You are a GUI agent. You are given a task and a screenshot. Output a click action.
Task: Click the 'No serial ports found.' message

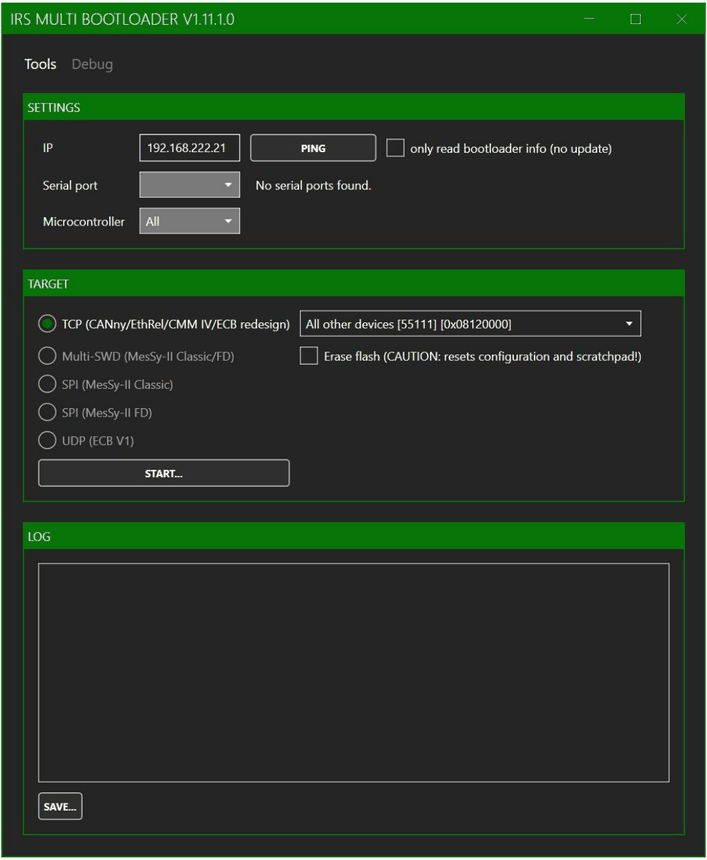tap(313, 185)
